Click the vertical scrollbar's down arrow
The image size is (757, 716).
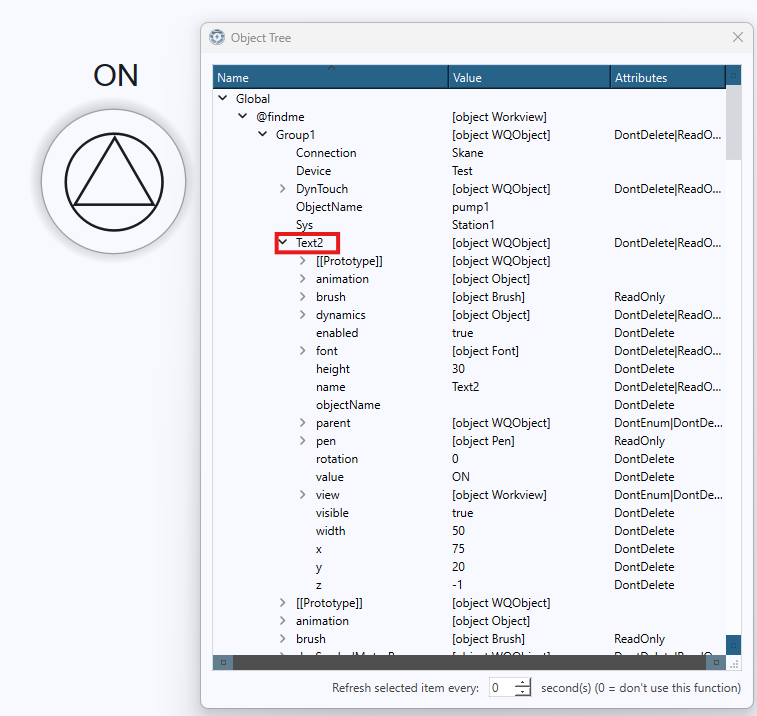733,645
